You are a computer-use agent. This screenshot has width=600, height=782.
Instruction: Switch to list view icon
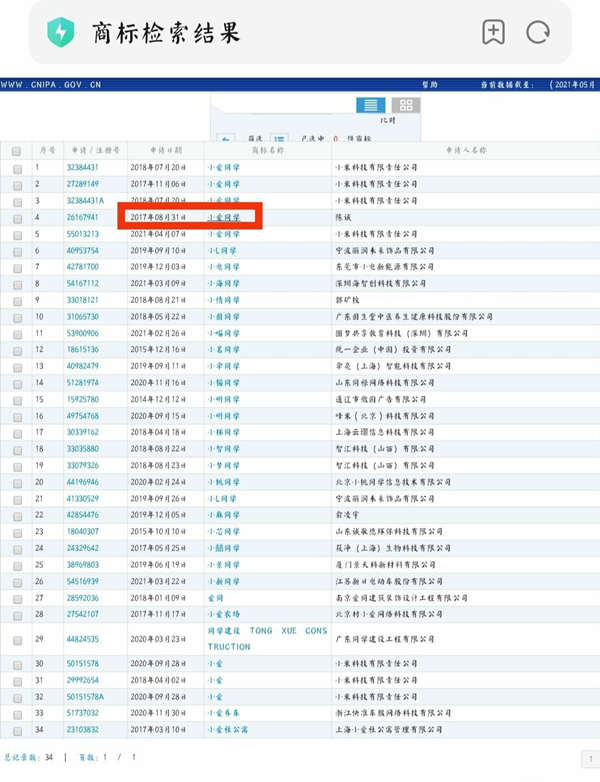371,105
